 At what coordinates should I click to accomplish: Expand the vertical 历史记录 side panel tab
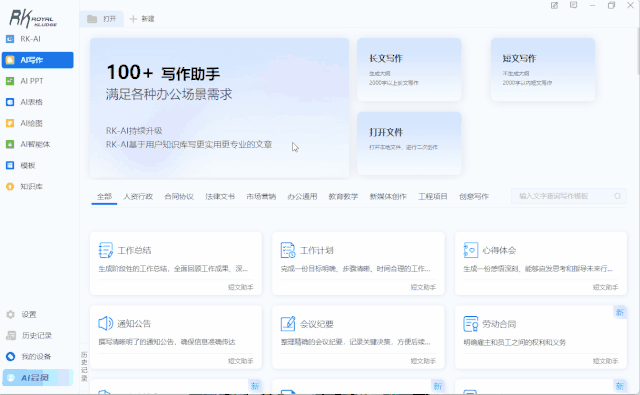[84, 366]
